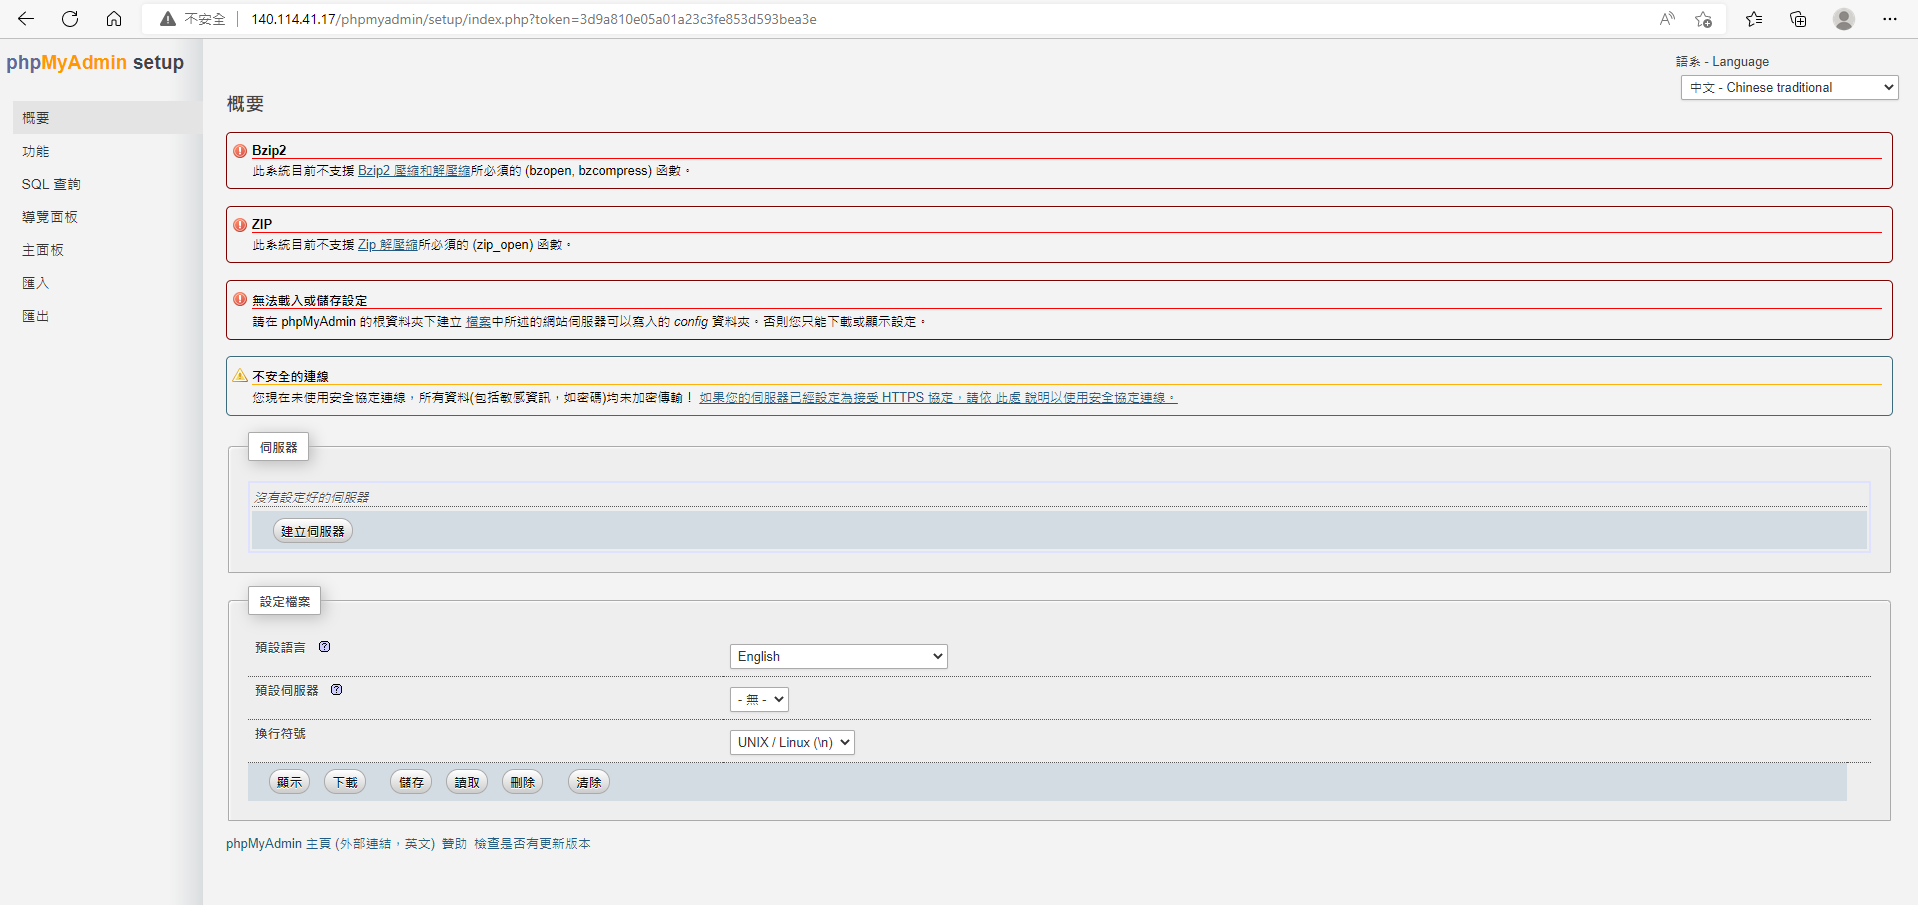Click the 清除 button
Screen dimensions: 1918x905
point(589,782)
